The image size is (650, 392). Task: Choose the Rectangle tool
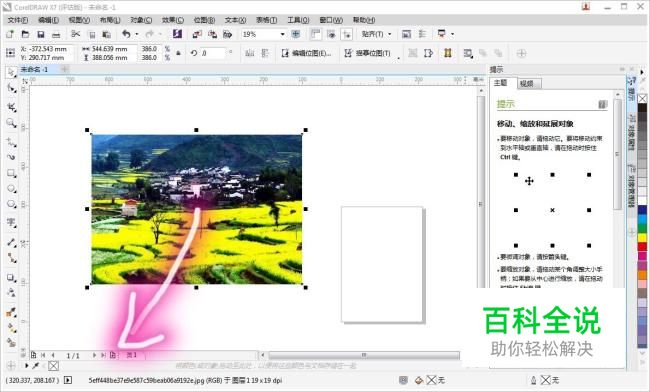(x=11, y=173)
